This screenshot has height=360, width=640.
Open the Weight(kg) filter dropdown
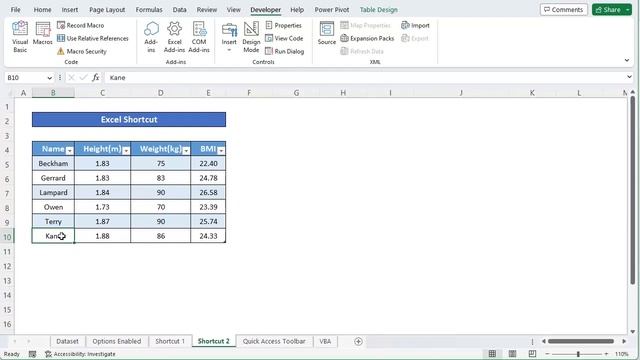[186, 151]
